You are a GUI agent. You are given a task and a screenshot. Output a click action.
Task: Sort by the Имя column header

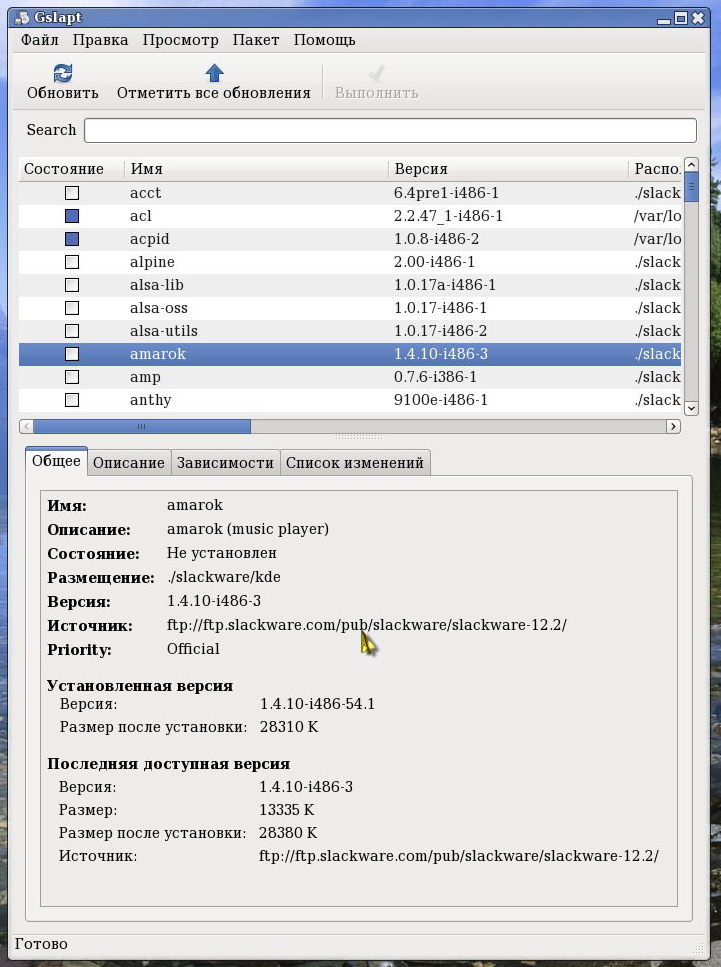pos(256,169)
